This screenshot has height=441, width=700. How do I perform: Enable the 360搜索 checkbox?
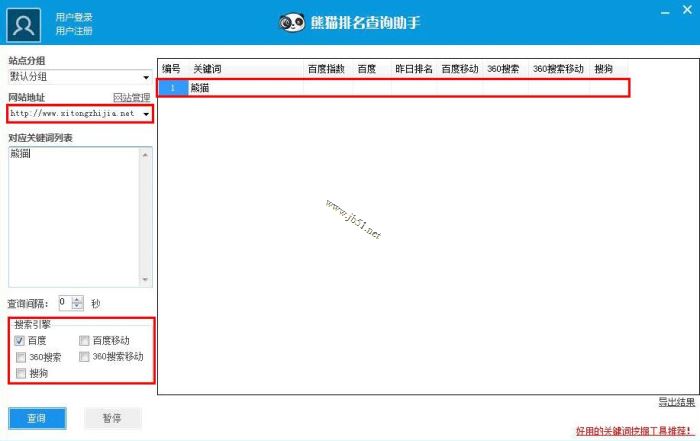(21, 357)
